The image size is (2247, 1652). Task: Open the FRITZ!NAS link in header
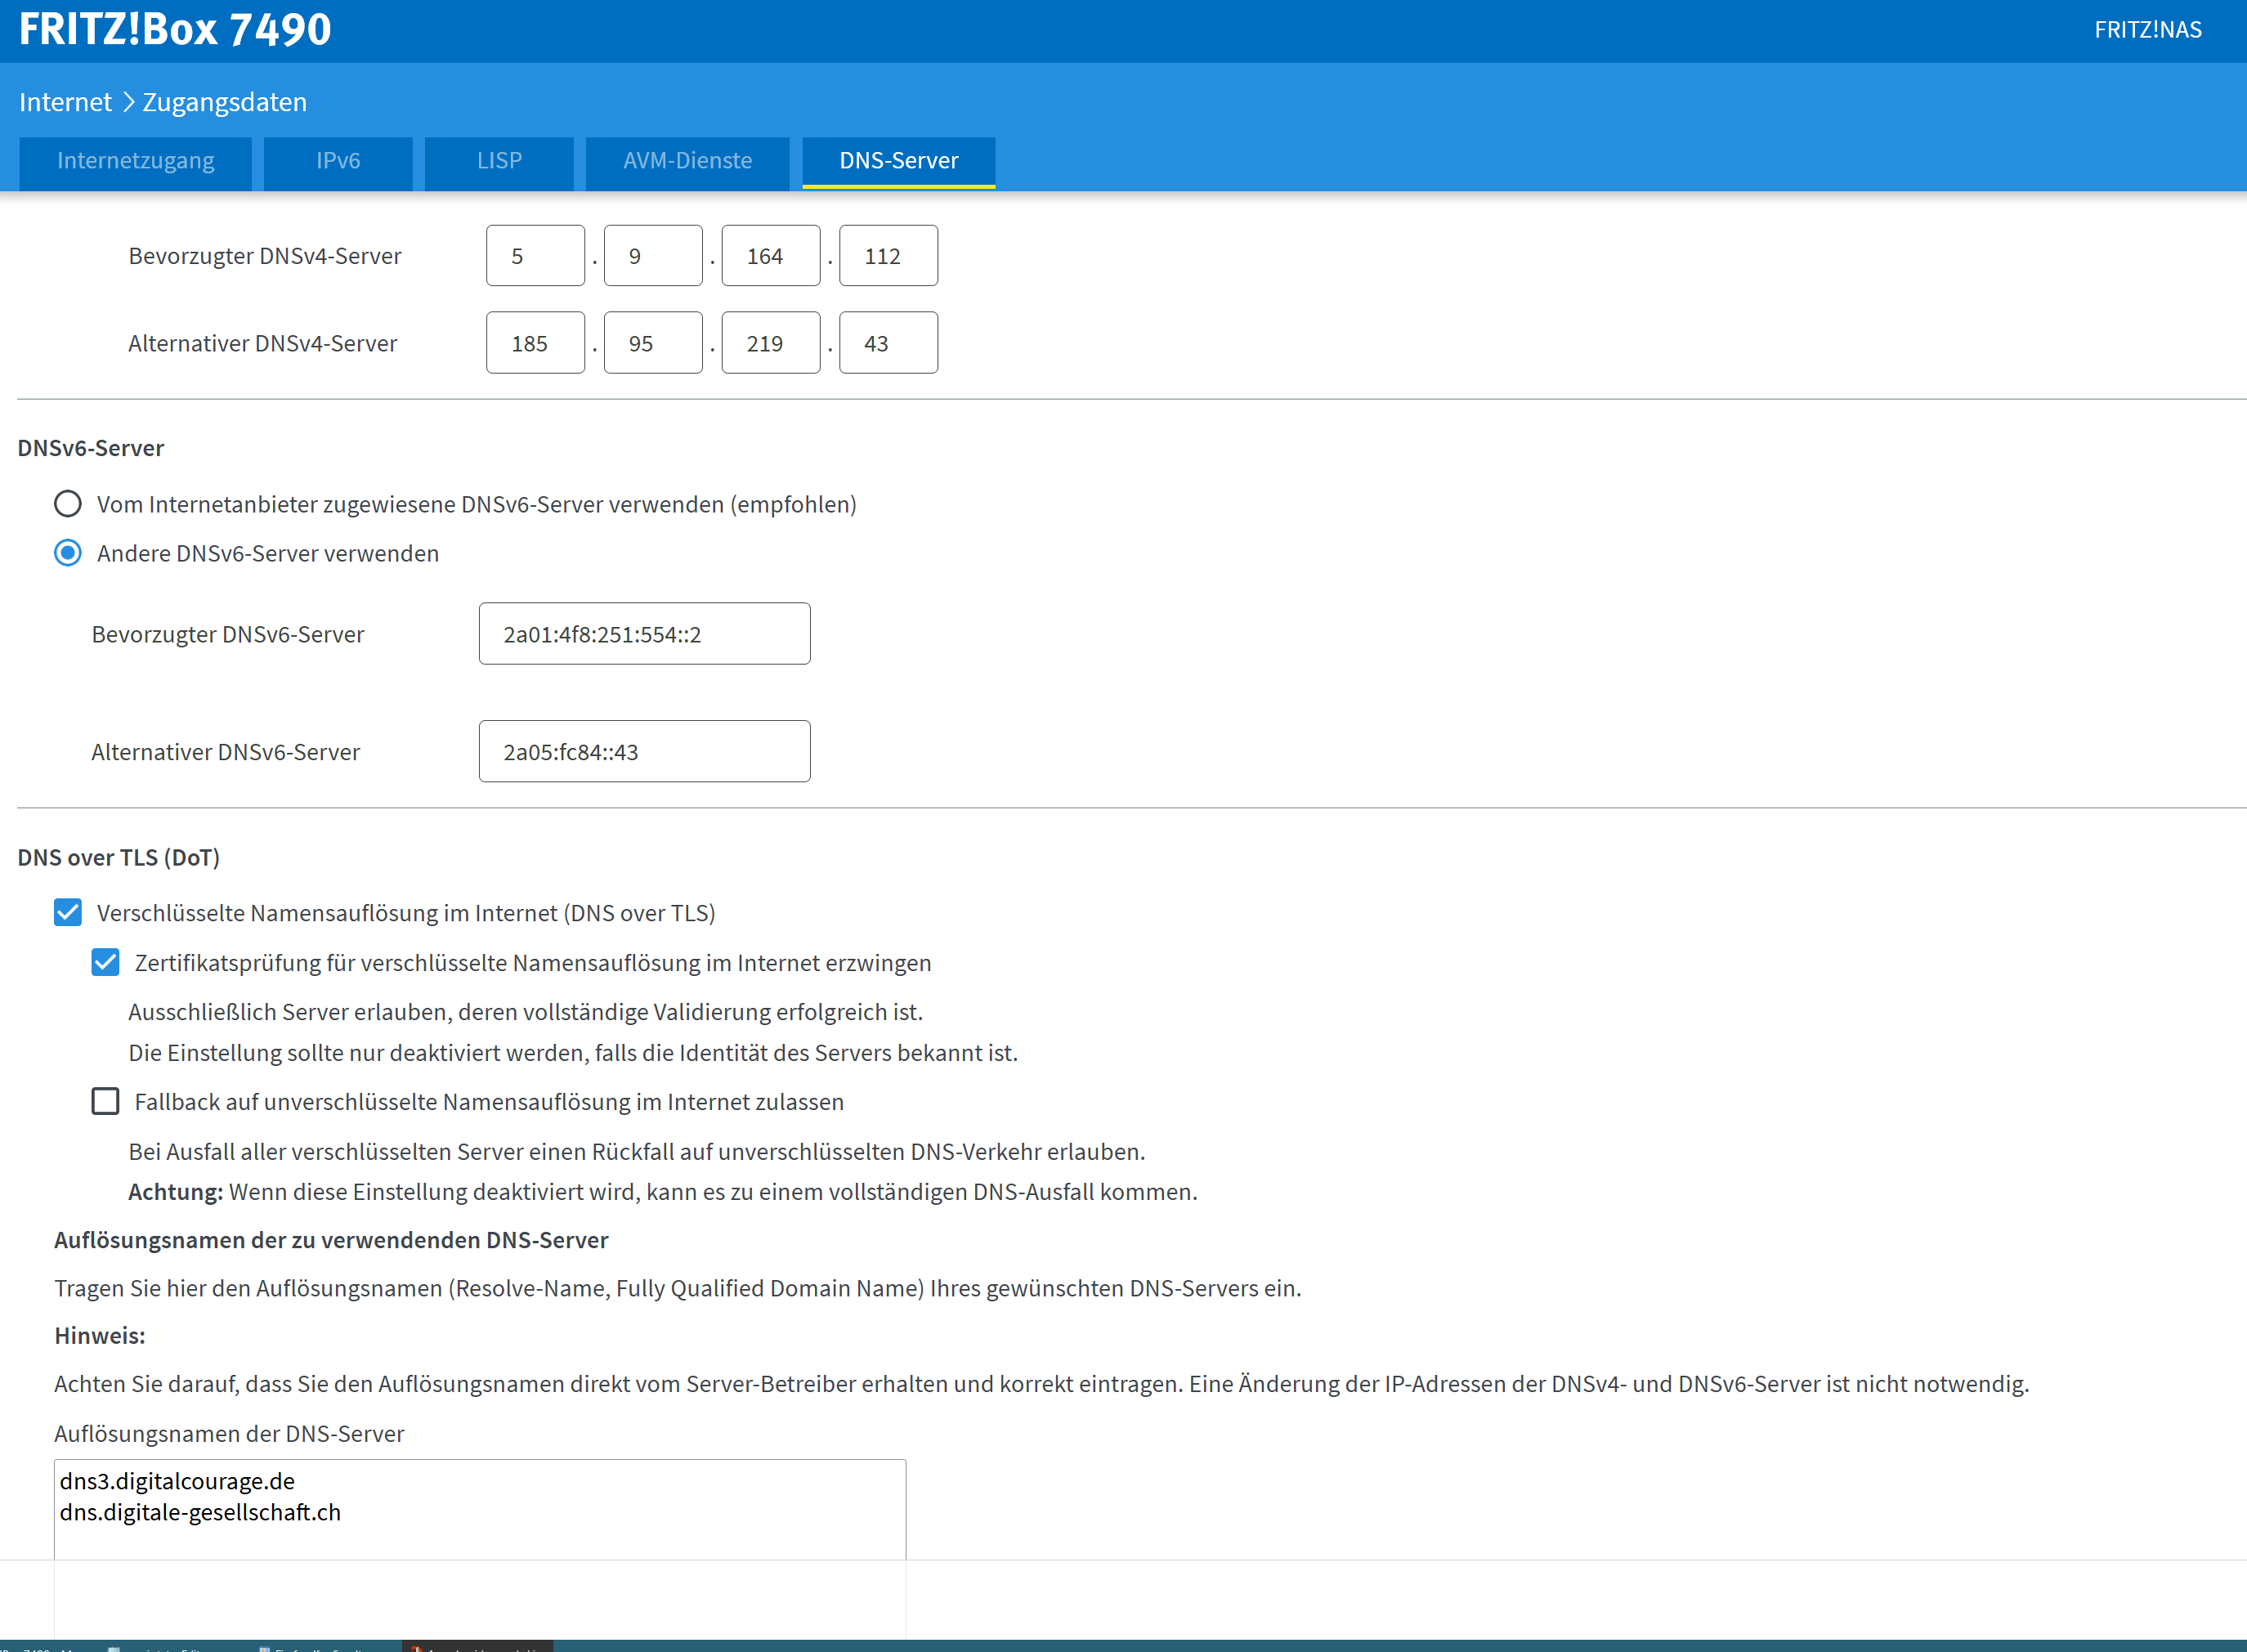[x=2147, y=30]
